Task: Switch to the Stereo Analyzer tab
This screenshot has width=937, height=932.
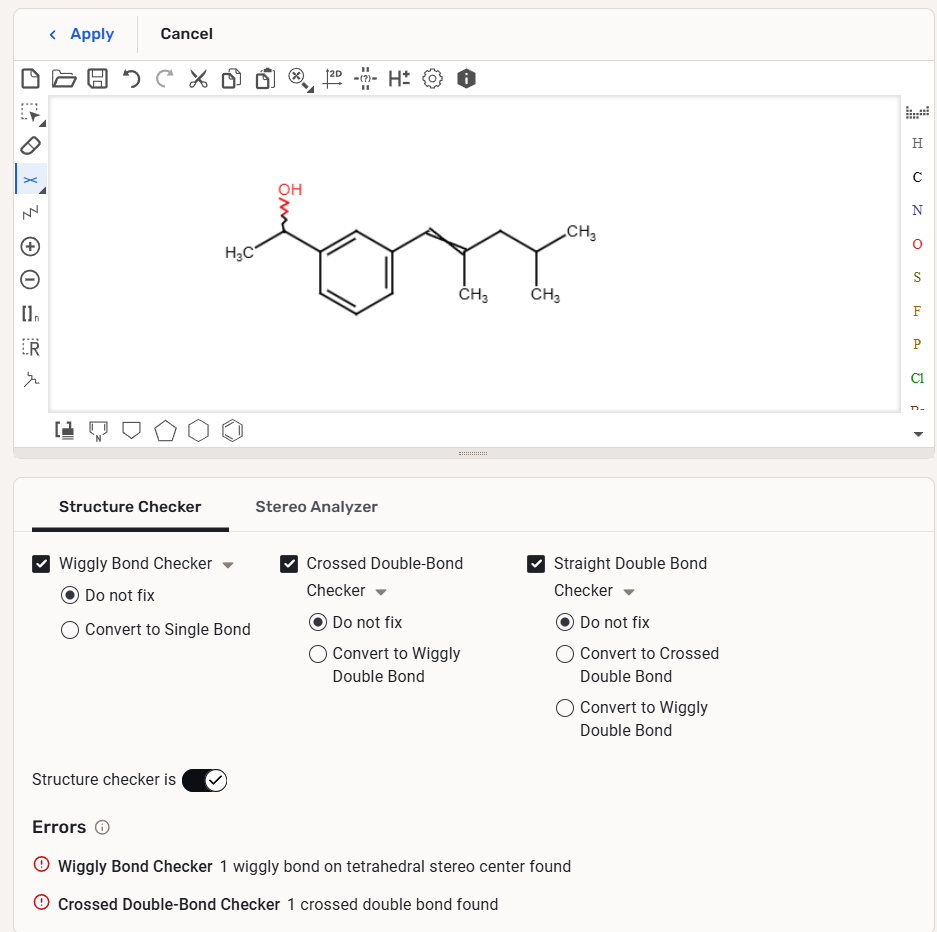Action: [x=316, y=507]
